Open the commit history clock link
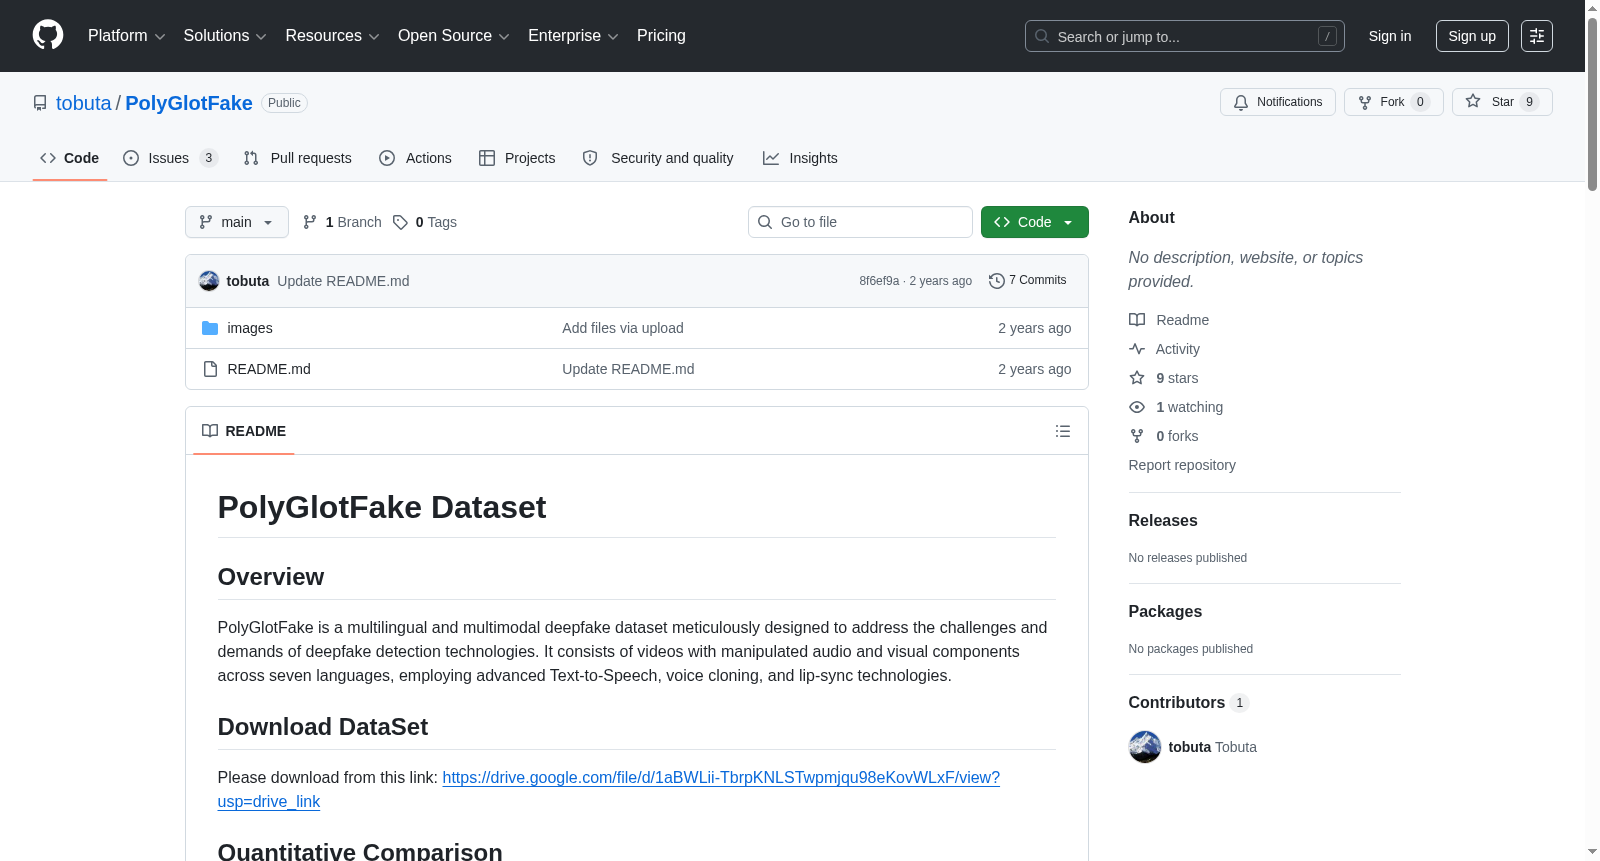1600x861 pixels. 1027,281
